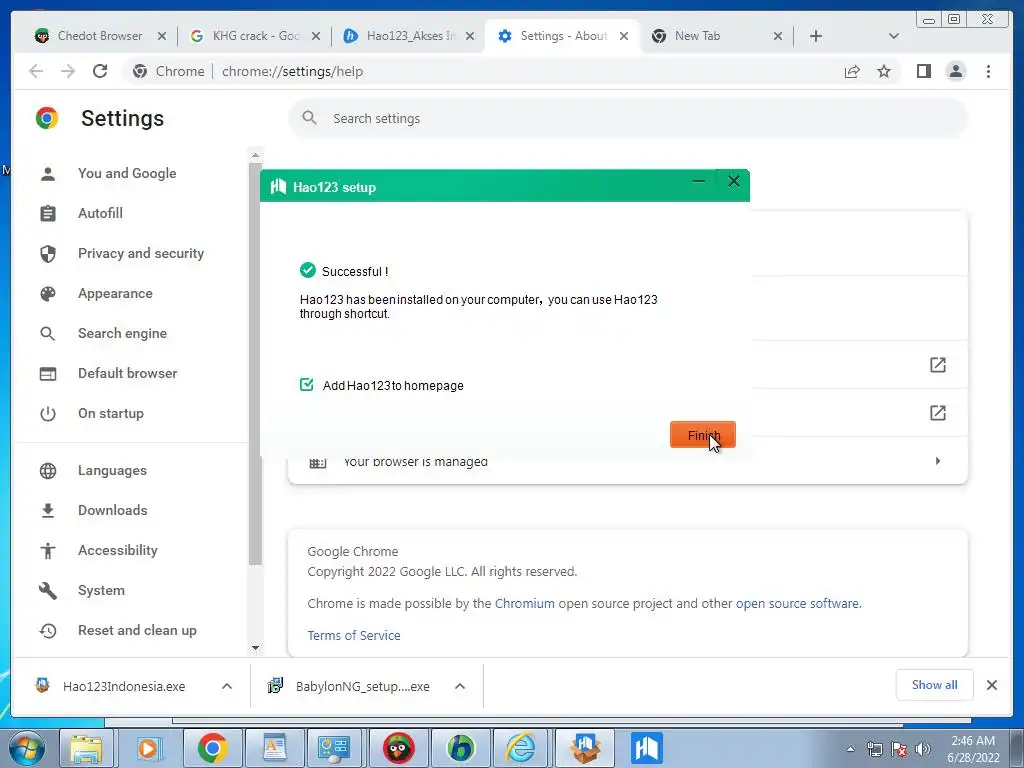Expand Hao123Indonesia.exe download options

pos(227,686)
